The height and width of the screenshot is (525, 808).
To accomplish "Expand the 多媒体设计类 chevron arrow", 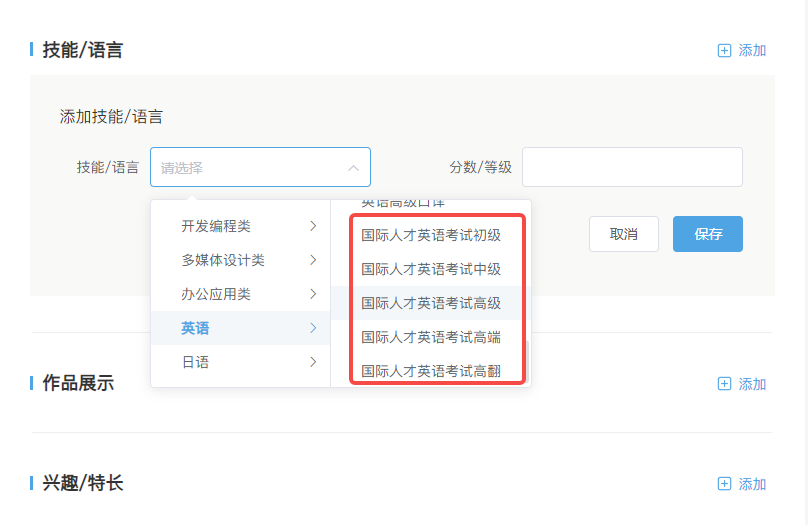I will pyautogui.click(x=313, y=260).
